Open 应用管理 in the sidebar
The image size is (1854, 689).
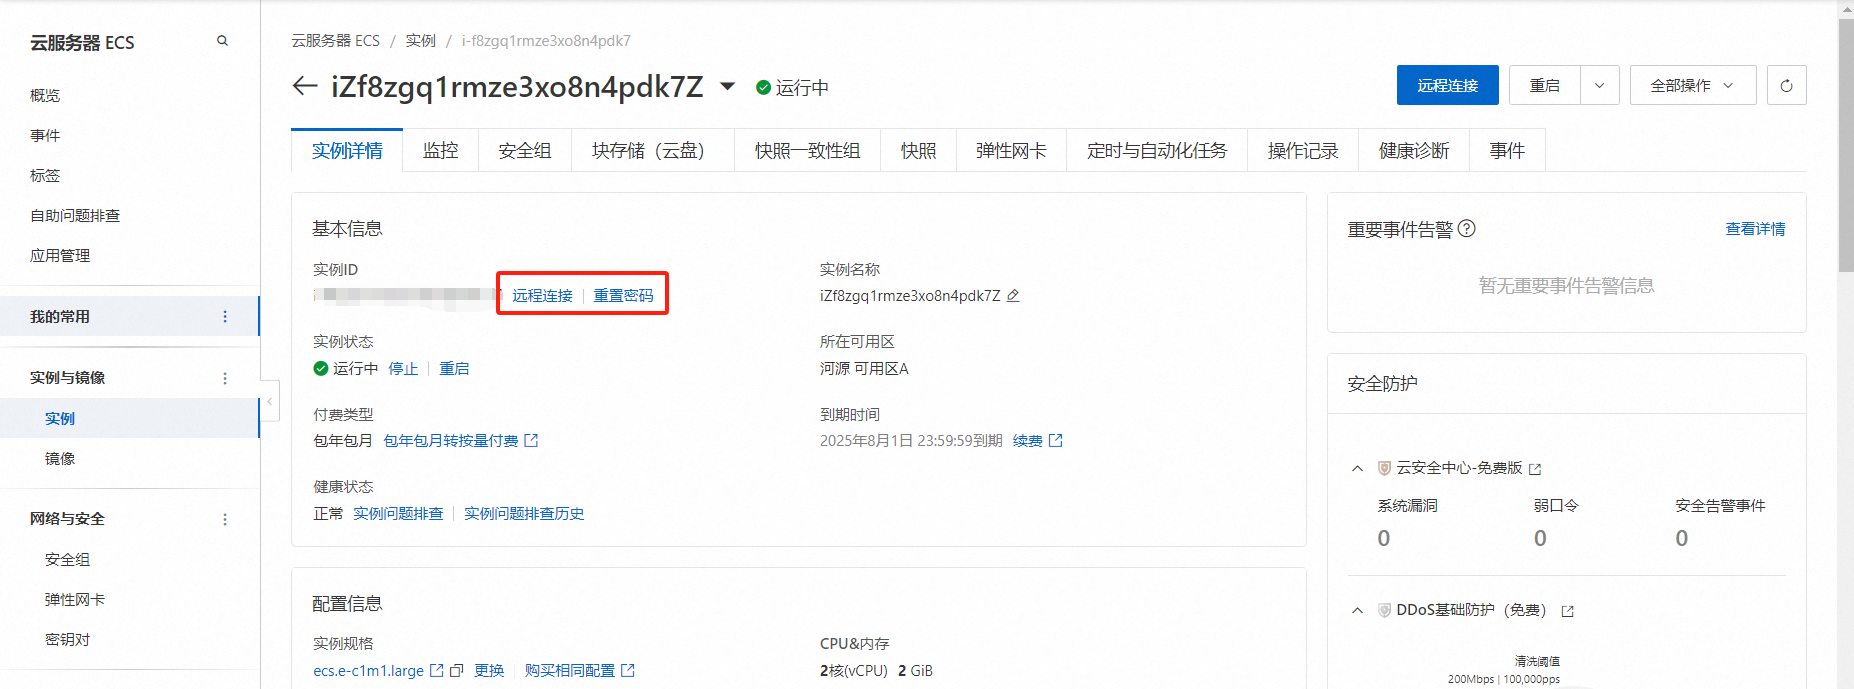coord(60,255)
